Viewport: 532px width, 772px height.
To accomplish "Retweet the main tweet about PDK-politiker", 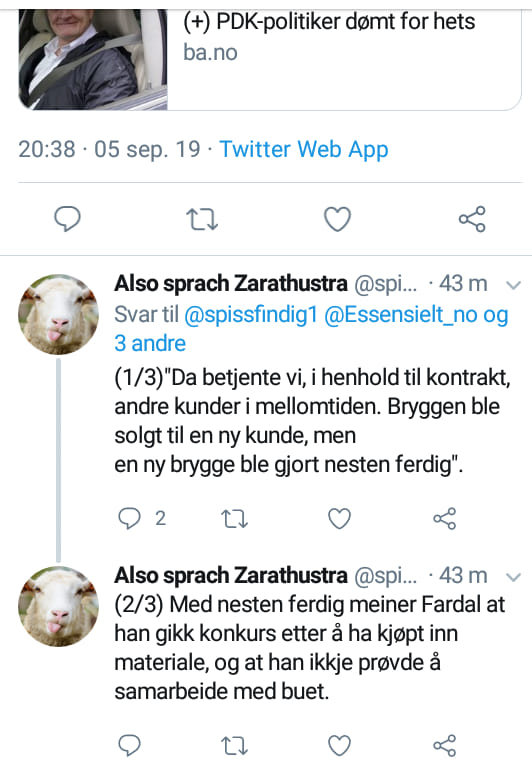I will pos(202,220).
